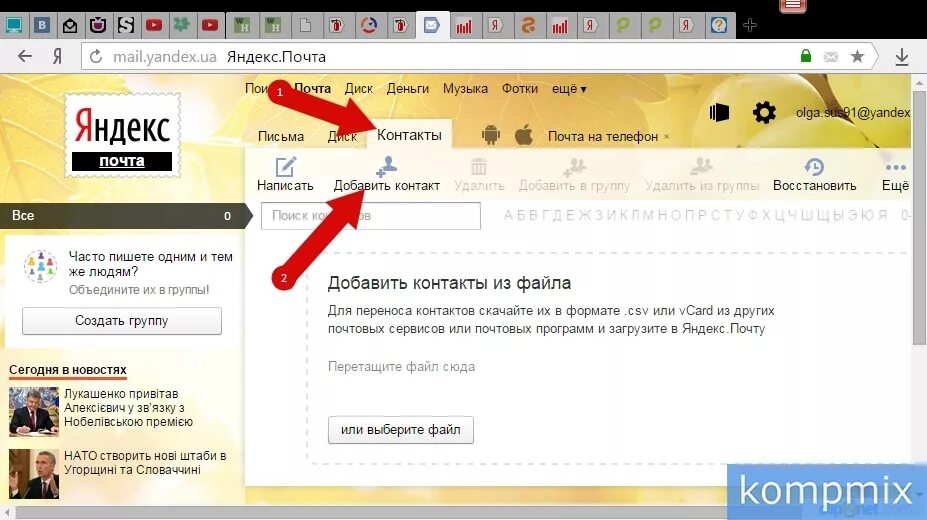Screen dimensions: 927x520
Task: Click the Создать группу button
Action: click(122, 321)
